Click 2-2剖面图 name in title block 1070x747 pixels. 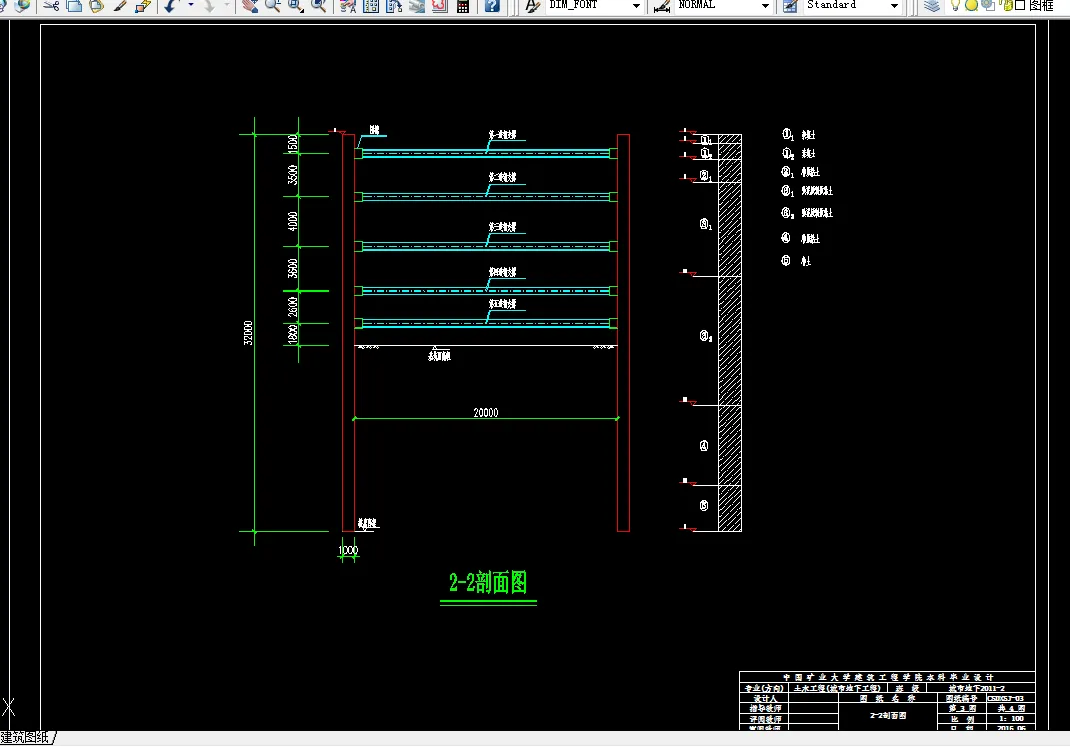coord(888,716)
